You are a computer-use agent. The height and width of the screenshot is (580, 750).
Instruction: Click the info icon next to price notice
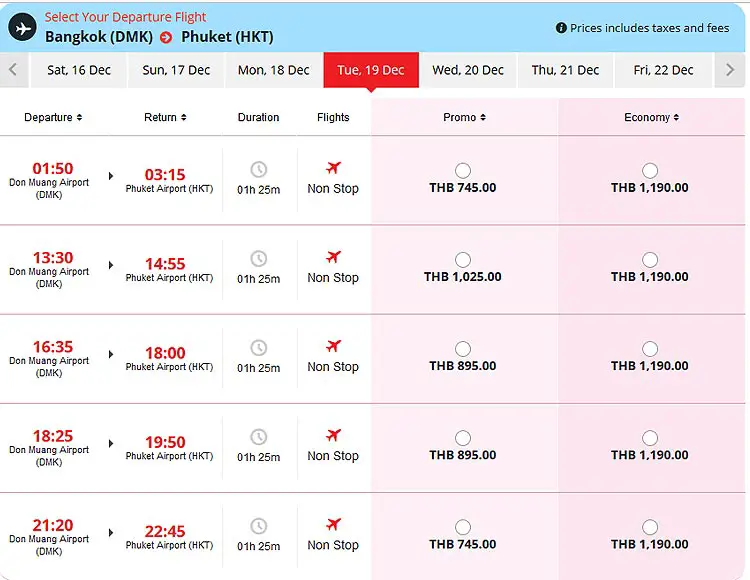pos(561,28)
